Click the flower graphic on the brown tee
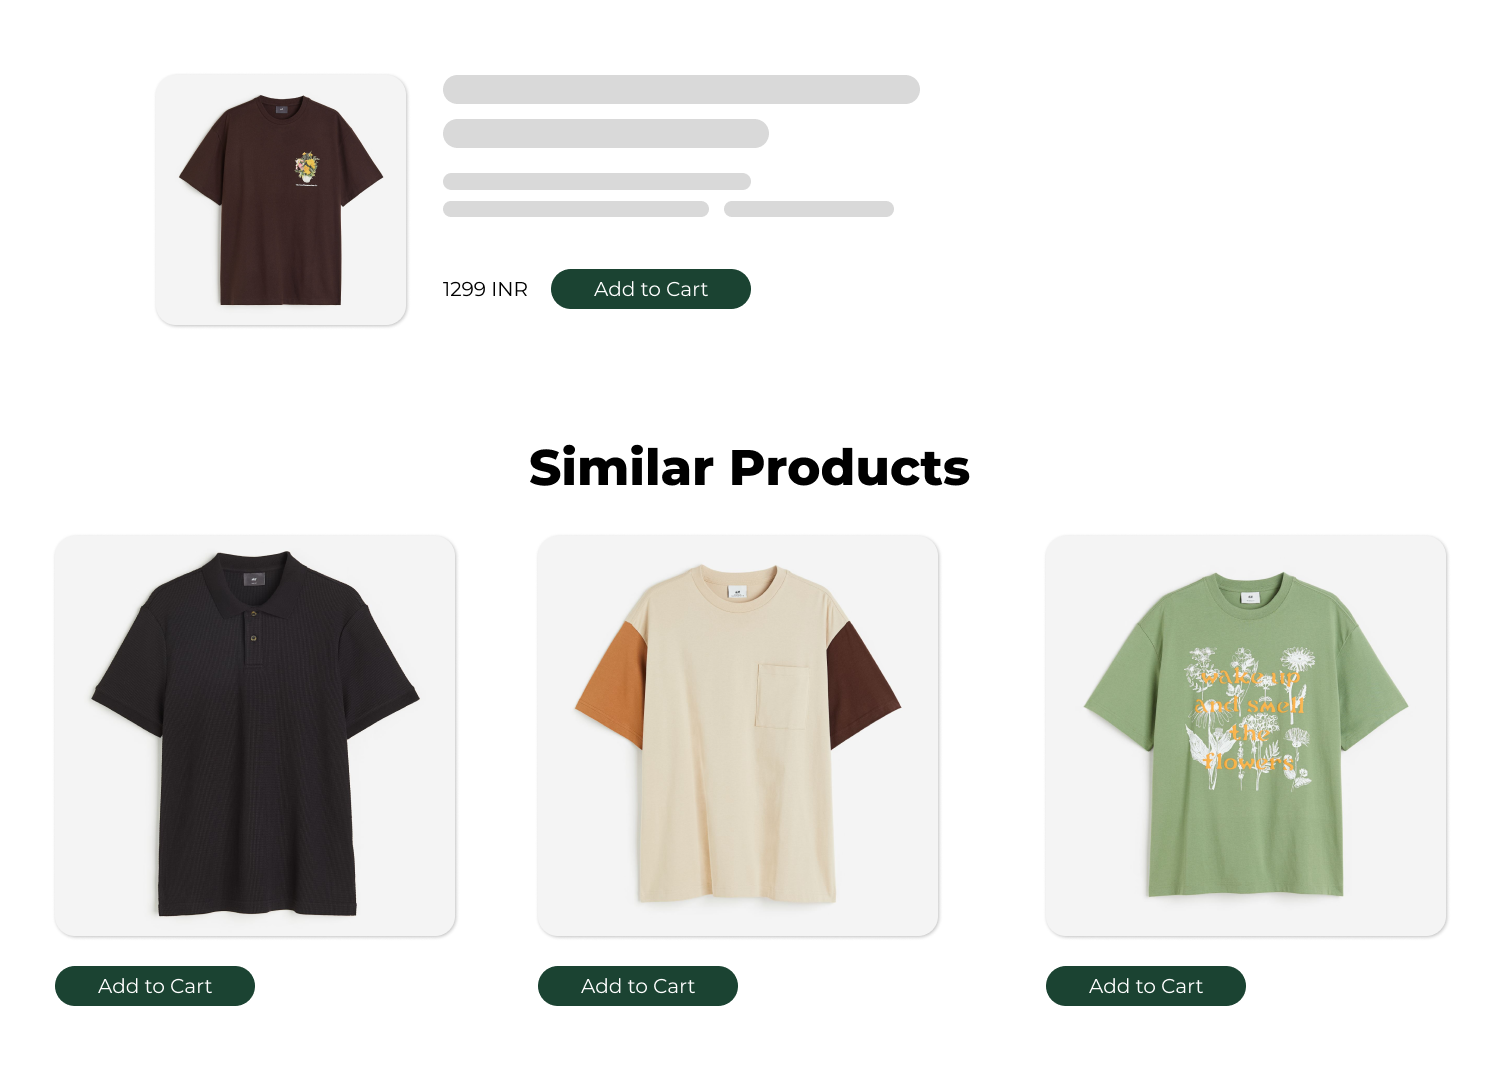This screenshot has width=1500, height=1080. (x=307, y=168)
